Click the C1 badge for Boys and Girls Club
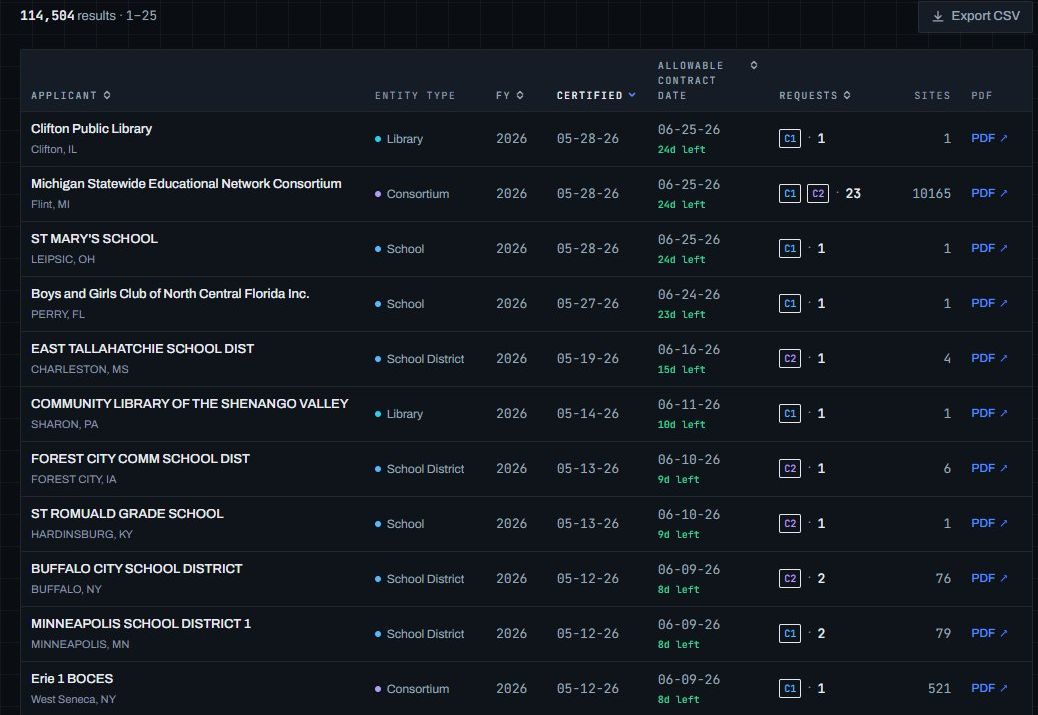Viewport: 1038px width, 715px height. tap(790, 303)
